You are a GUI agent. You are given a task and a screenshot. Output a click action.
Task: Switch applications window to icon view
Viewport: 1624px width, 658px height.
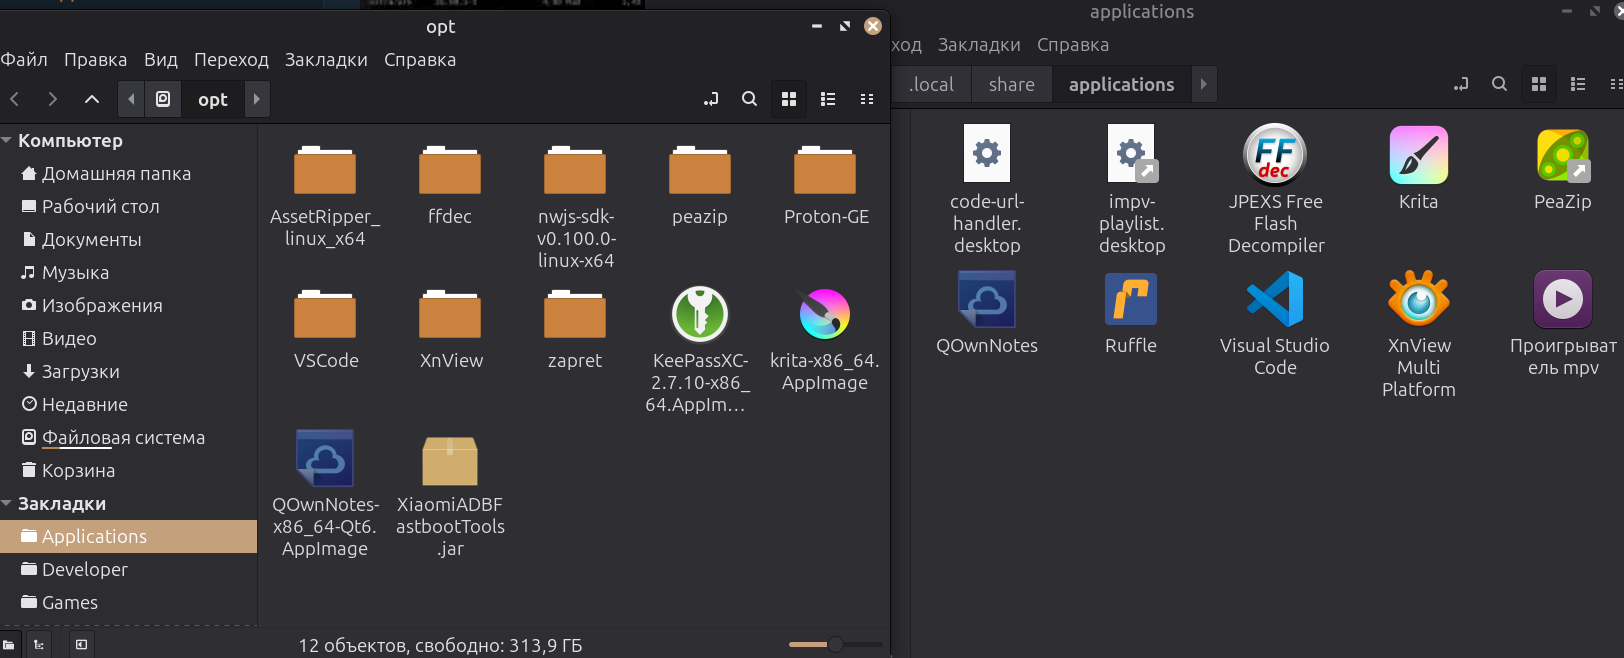[x=1539, y=84]
